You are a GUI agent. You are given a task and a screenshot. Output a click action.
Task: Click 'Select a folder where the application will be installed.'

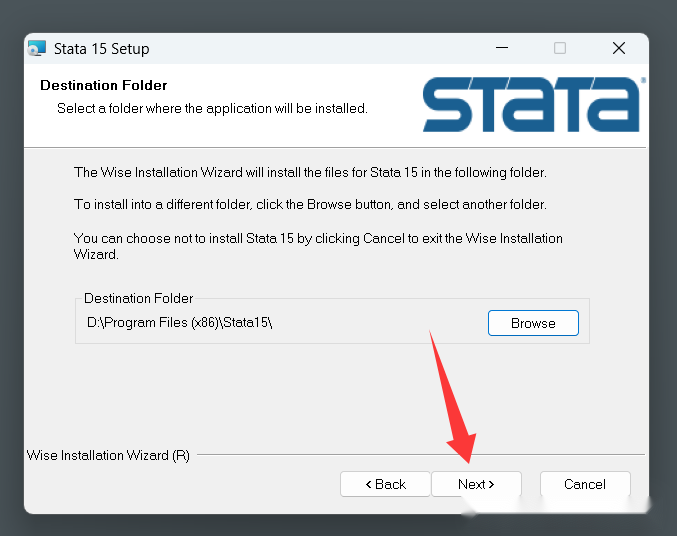coord(212,108)
